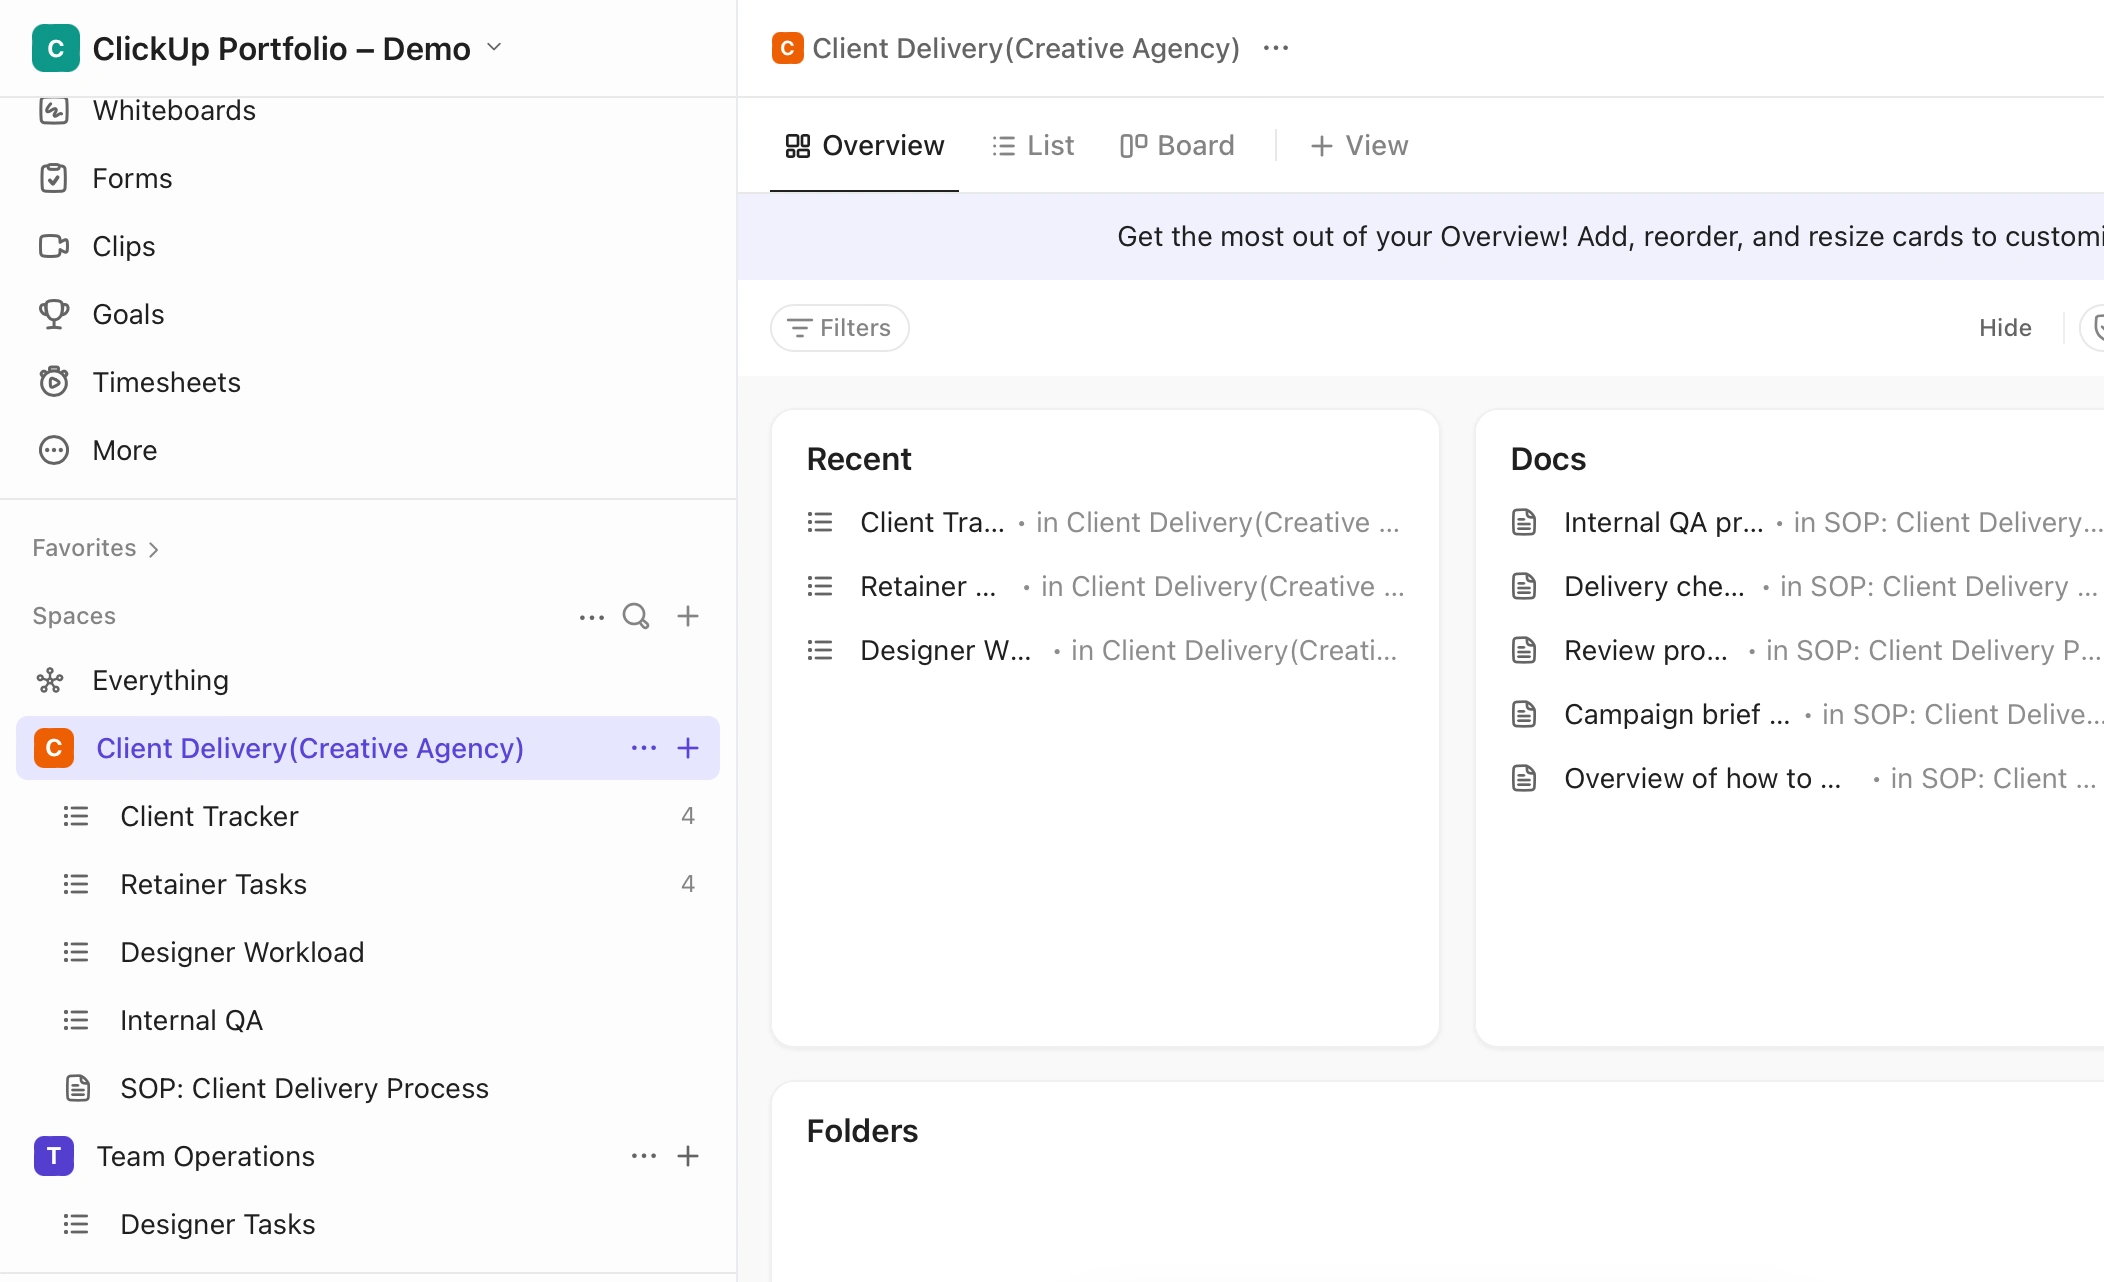Screen dimensions: 2104x1282
Task: Open the Everything view icon
Action: click(x=50, y=681)
